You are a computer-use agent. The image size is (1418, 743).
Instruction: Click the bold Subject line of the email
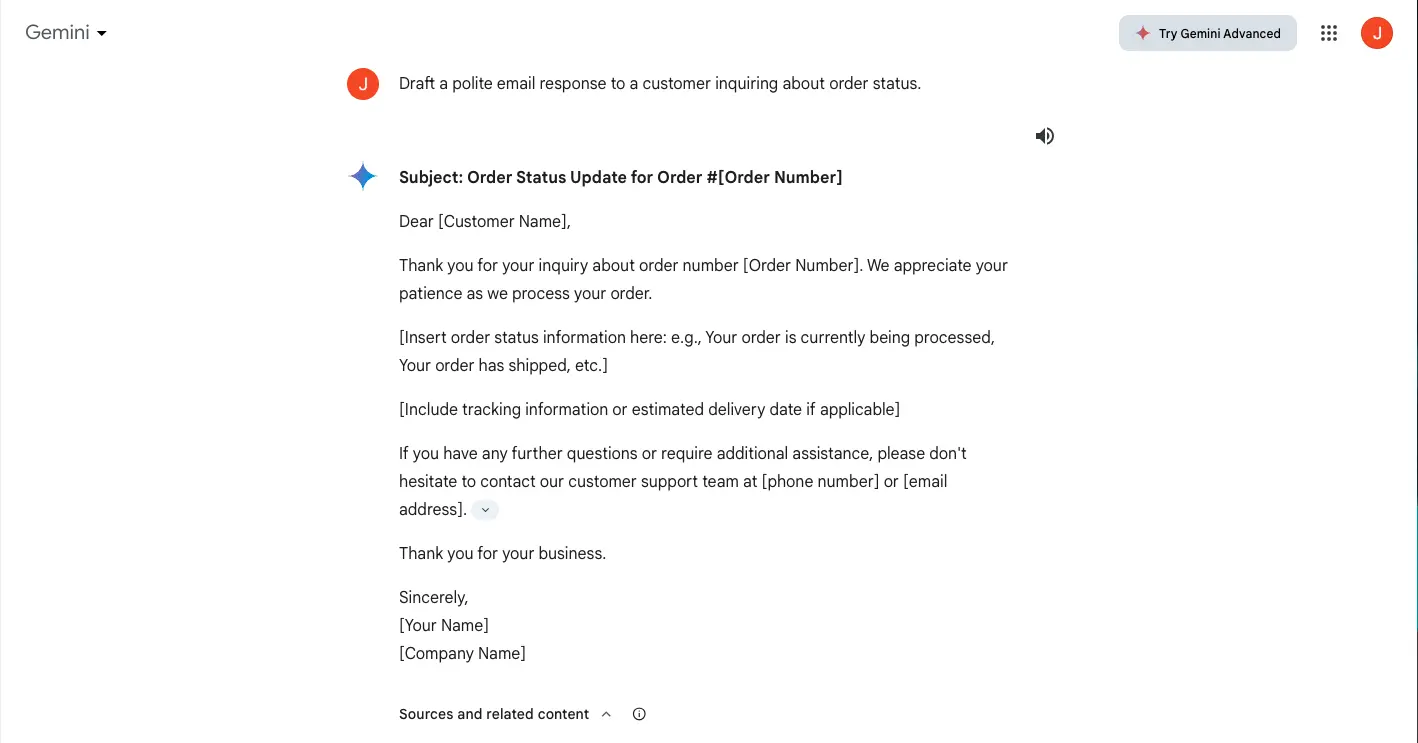click(620, 177)
